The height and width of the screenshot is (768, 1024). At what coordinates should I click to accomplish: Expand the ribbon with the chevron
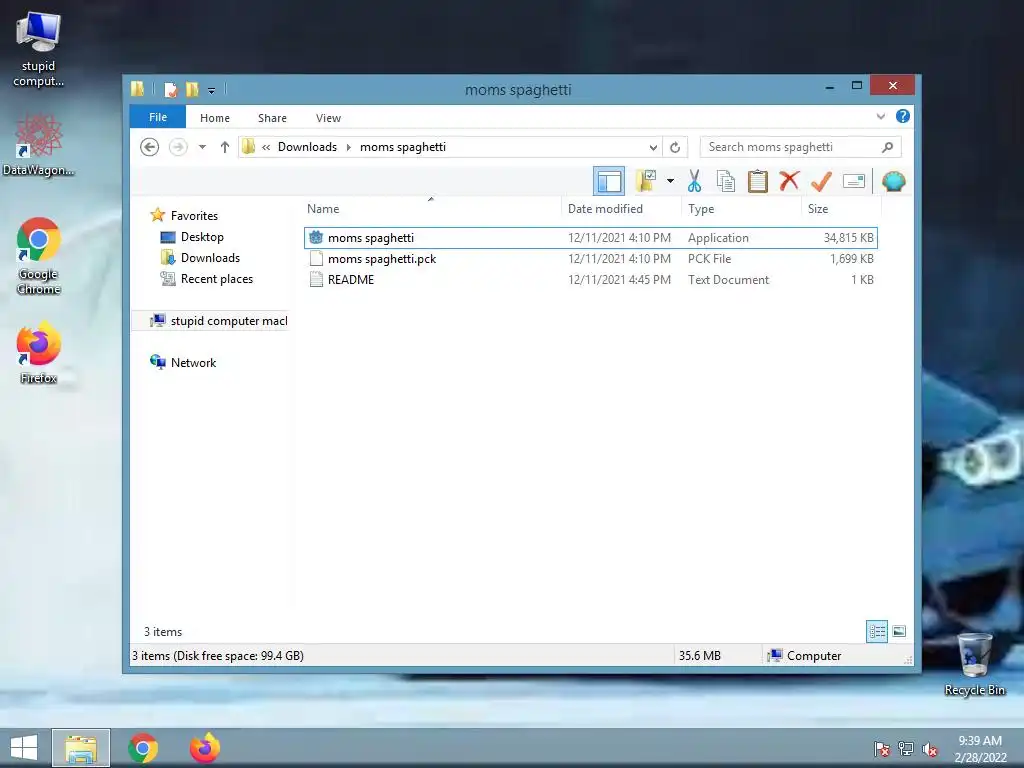[881, 116]
